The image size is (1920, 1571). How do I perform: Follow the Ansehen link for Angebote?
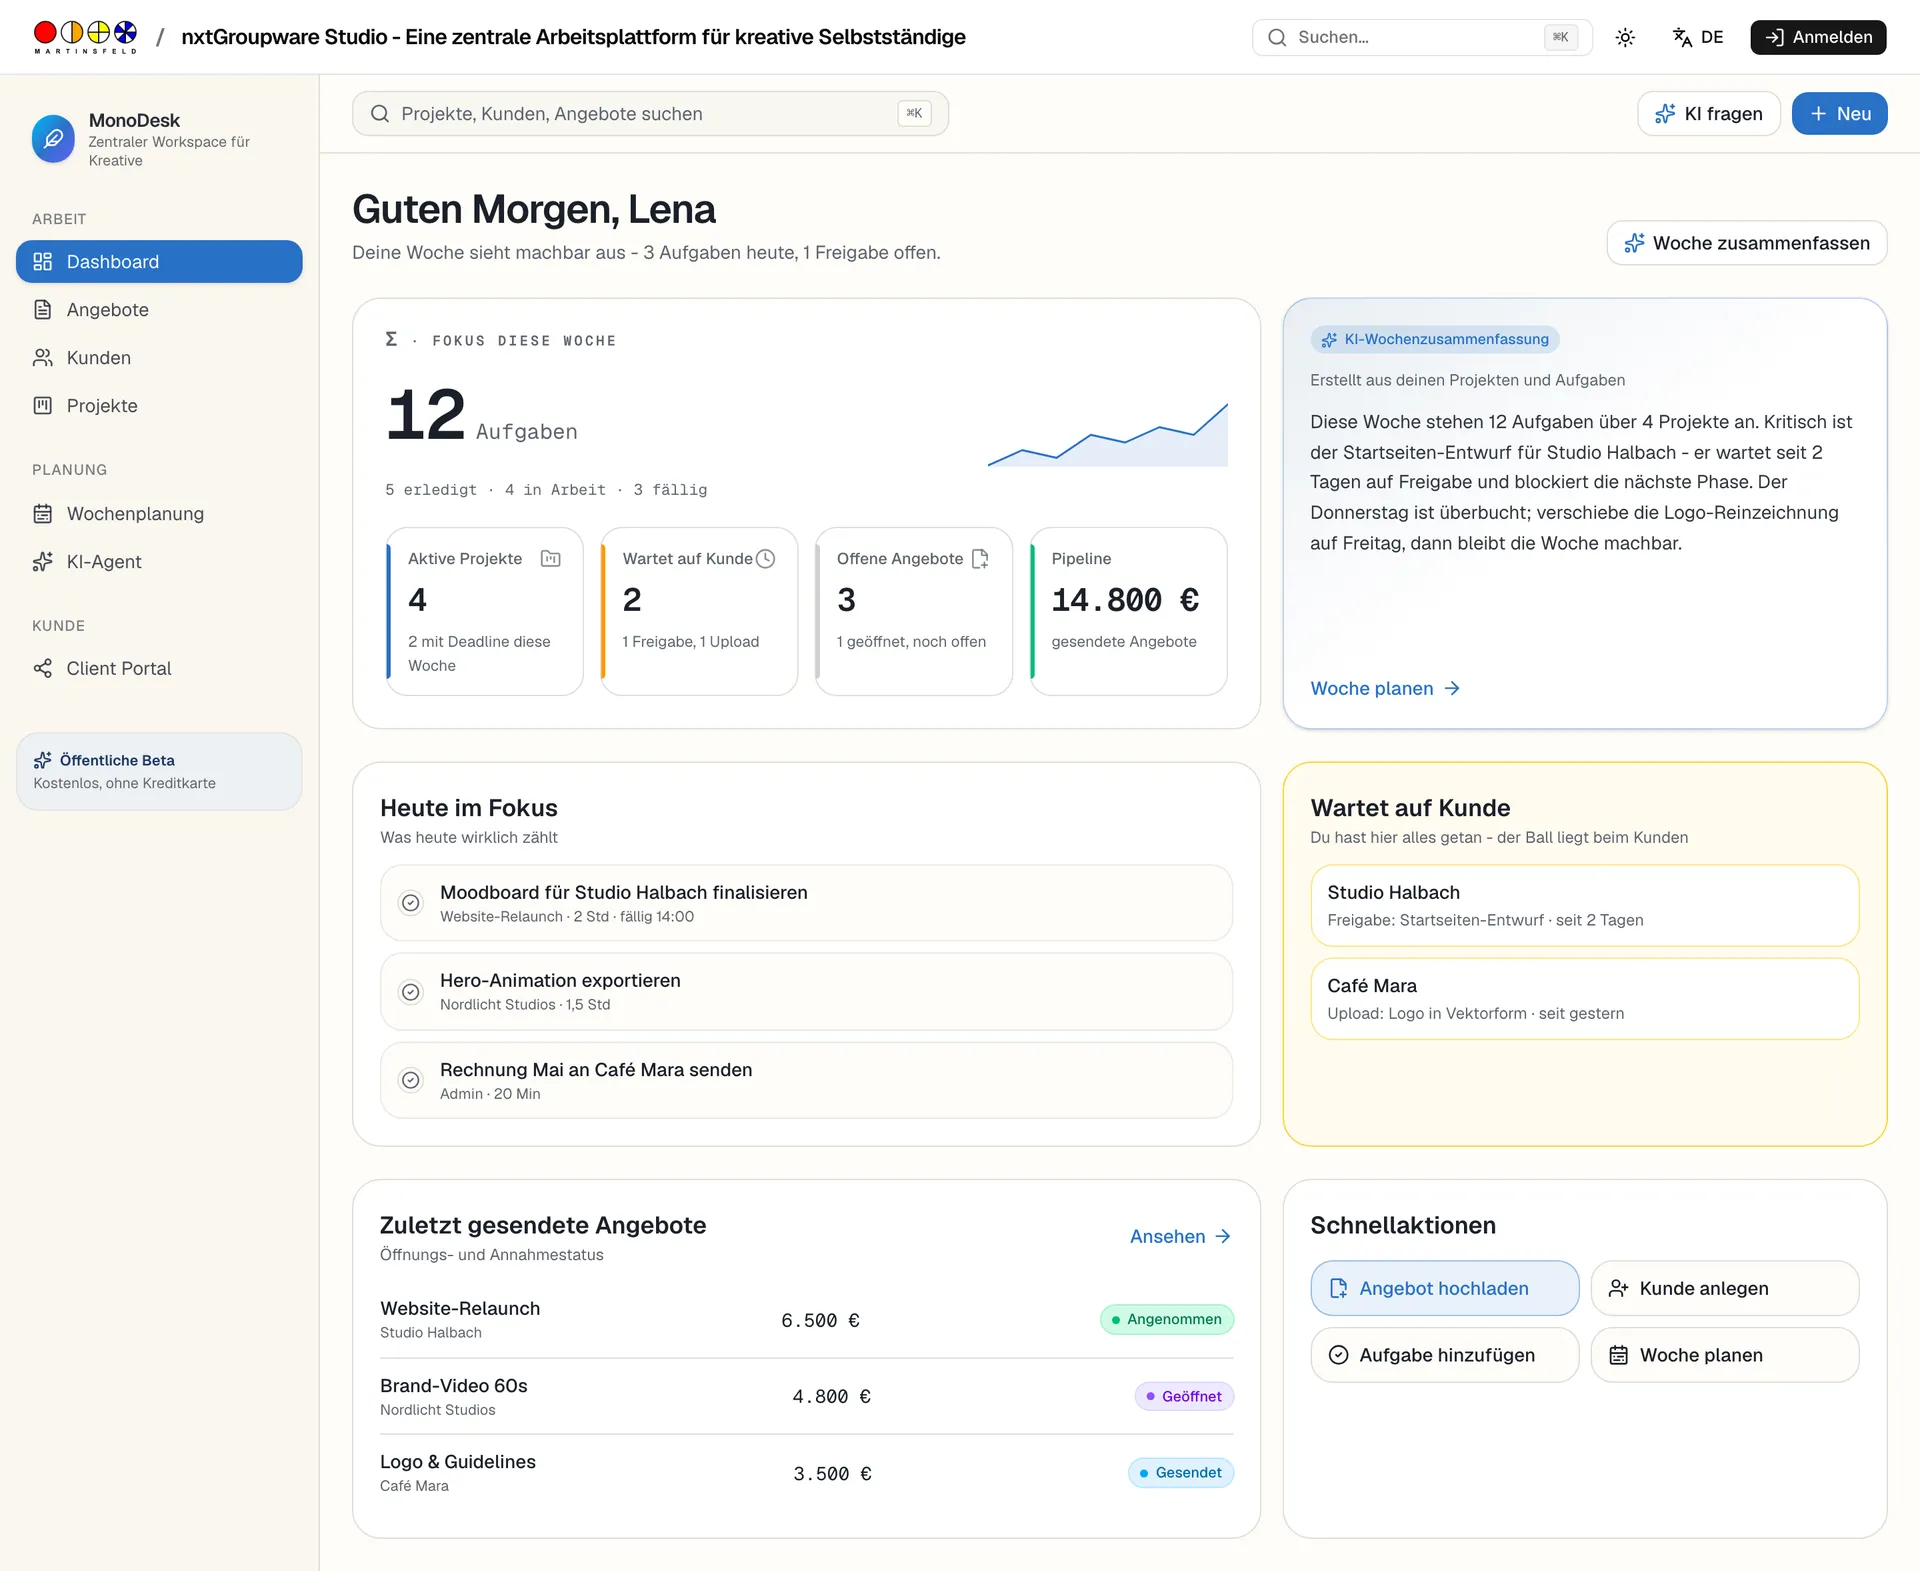(1180, 1237)
